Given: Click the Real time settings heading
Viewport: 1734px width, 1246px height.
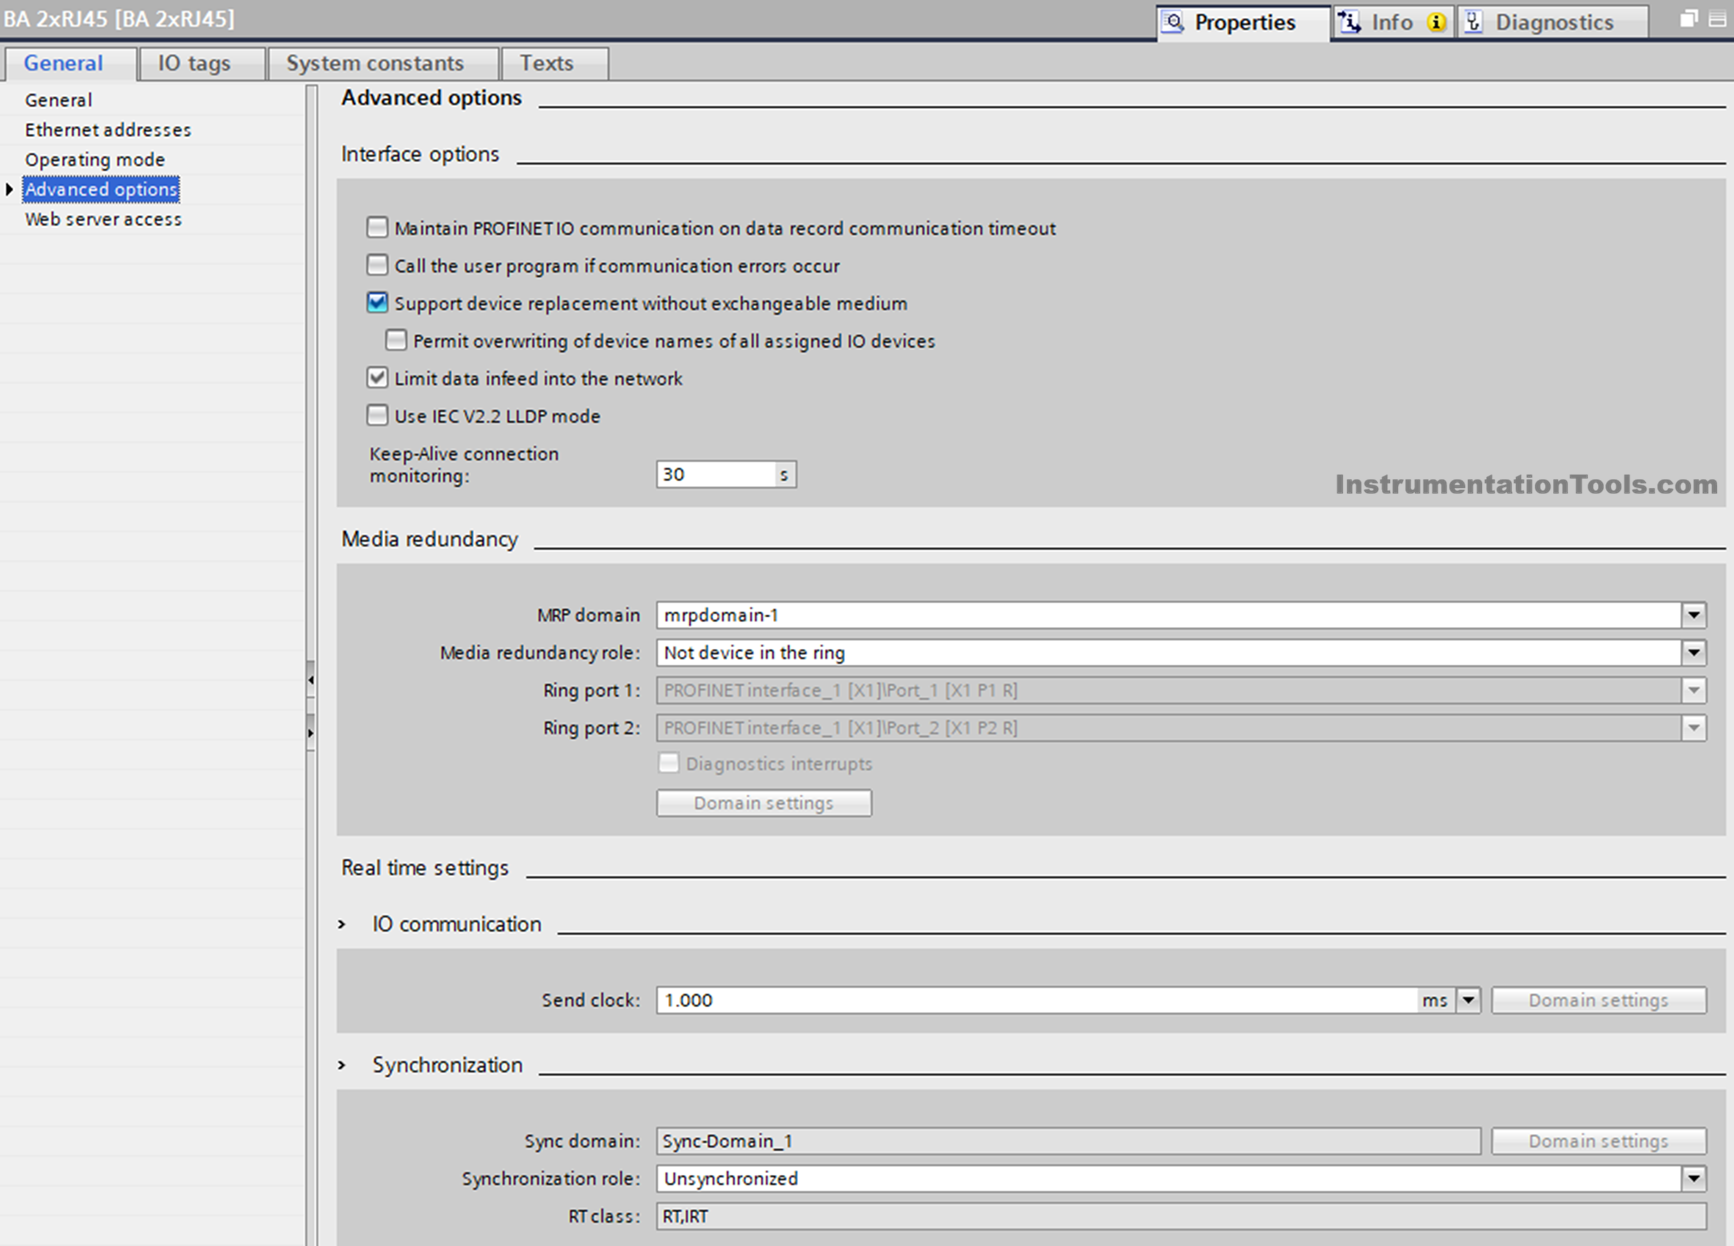Looking at the screenshot, I should tap(425, 868).
